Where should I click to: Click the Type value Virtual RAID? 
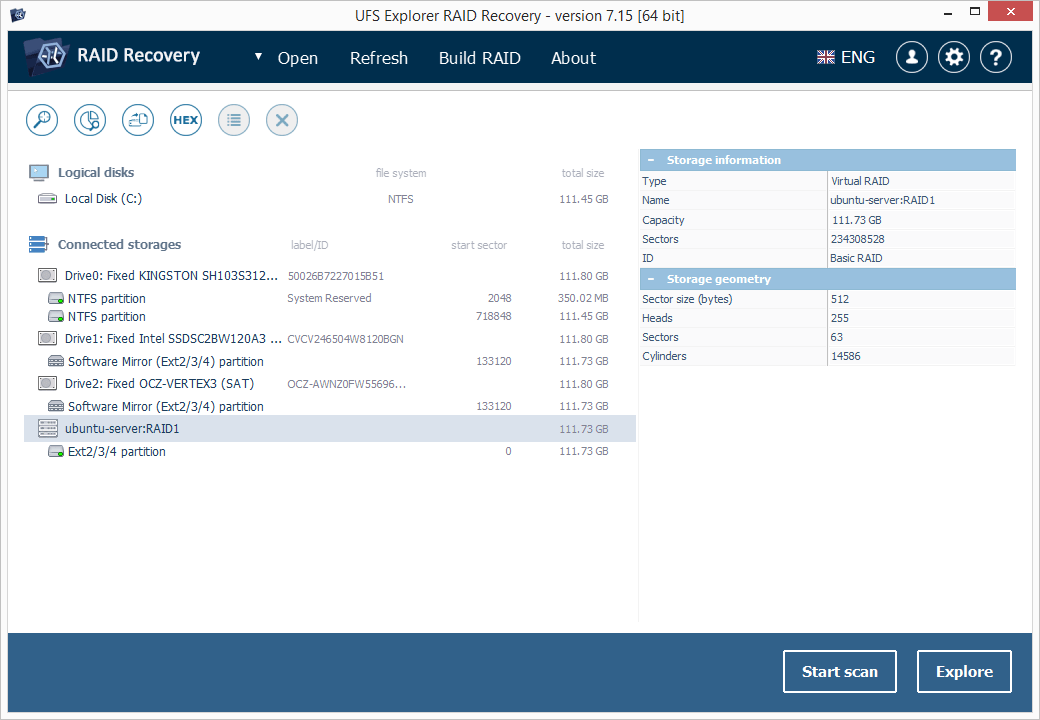(x=860, y=181)
